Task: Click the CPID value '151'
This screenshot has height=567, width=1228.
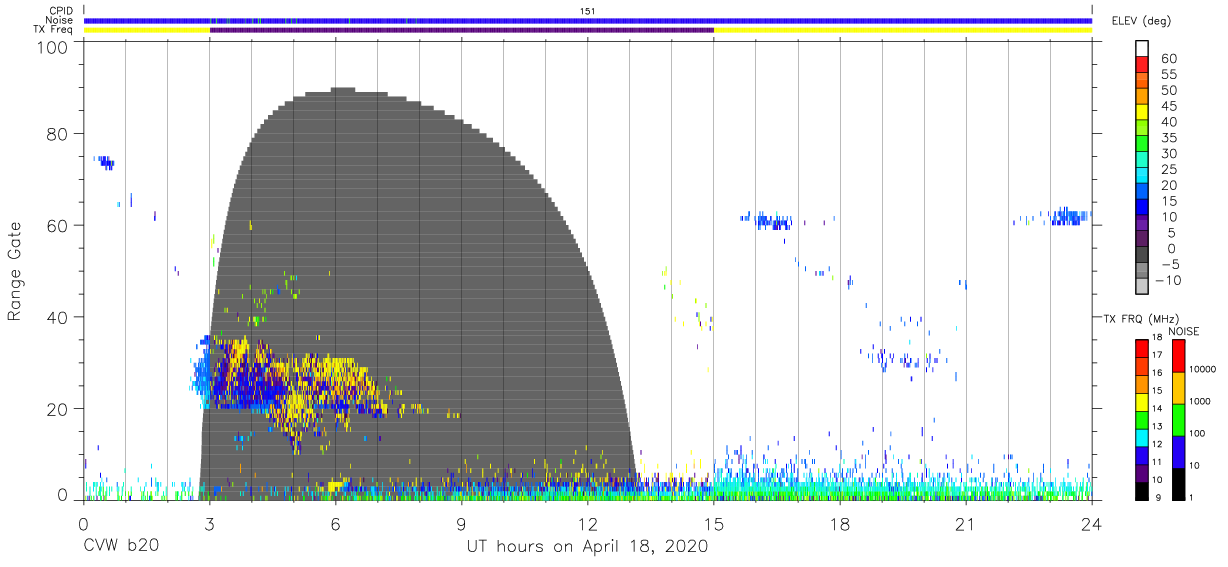Action: pyautogui.click(x=587, y=10)
